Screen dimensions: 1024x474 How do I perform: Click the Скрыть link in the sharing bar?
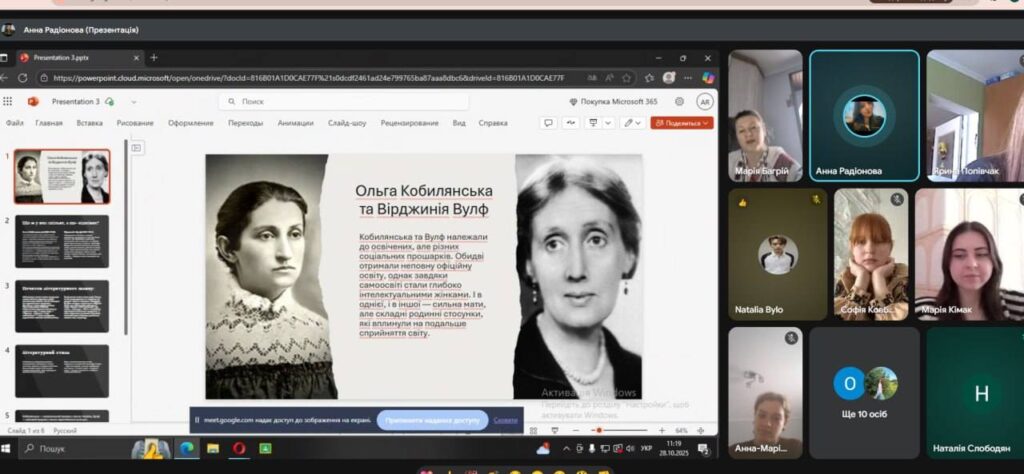(505, 420)
